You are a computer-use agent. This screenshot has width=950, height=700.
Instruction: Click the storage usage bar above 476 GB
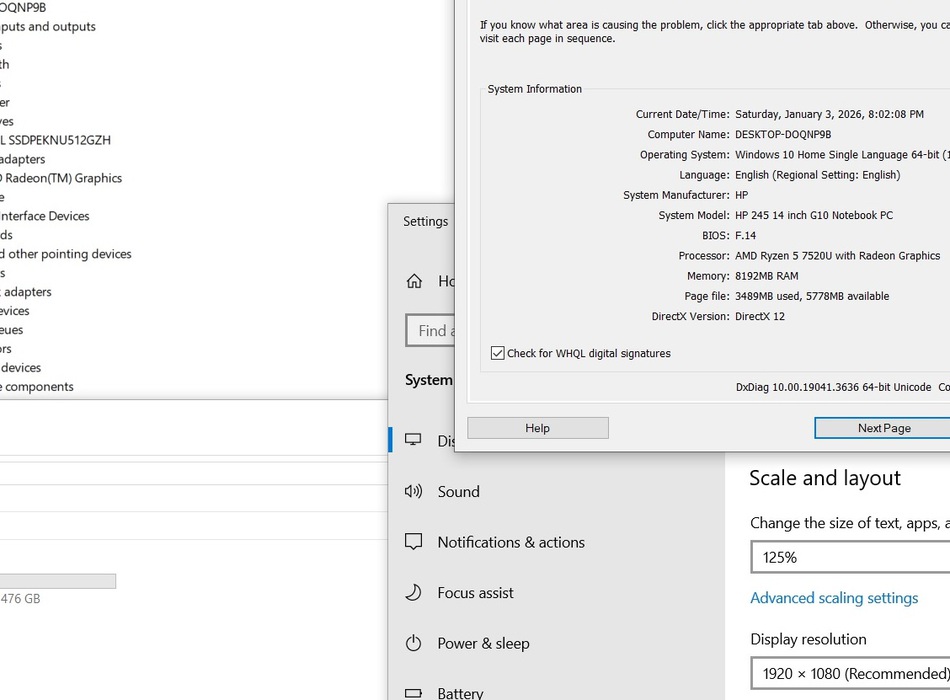pos(57,581)
